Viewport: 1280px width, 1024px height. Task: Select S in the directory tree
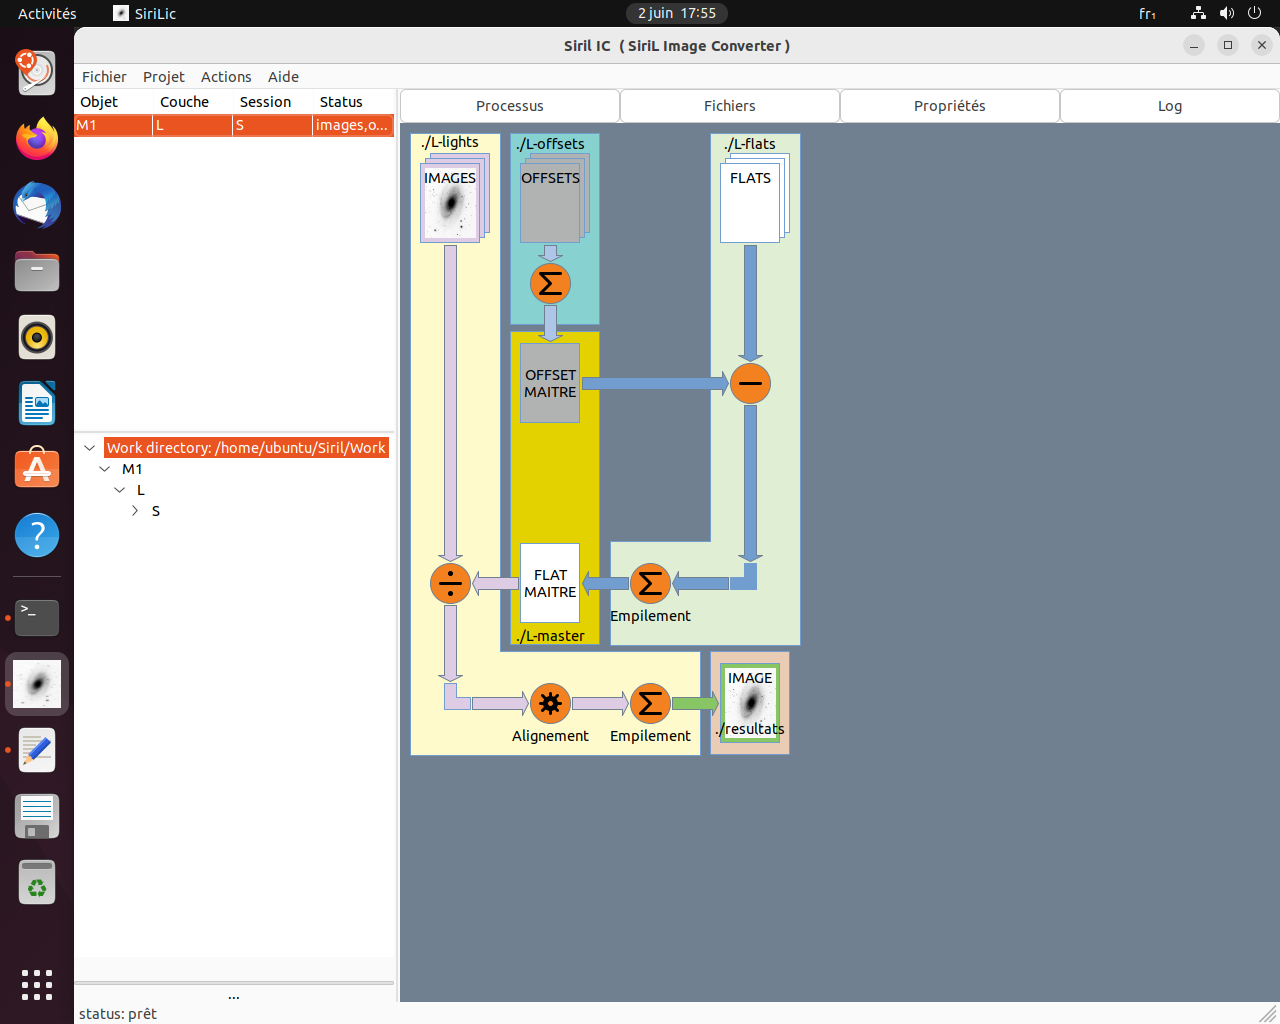[x=156, y=511]
